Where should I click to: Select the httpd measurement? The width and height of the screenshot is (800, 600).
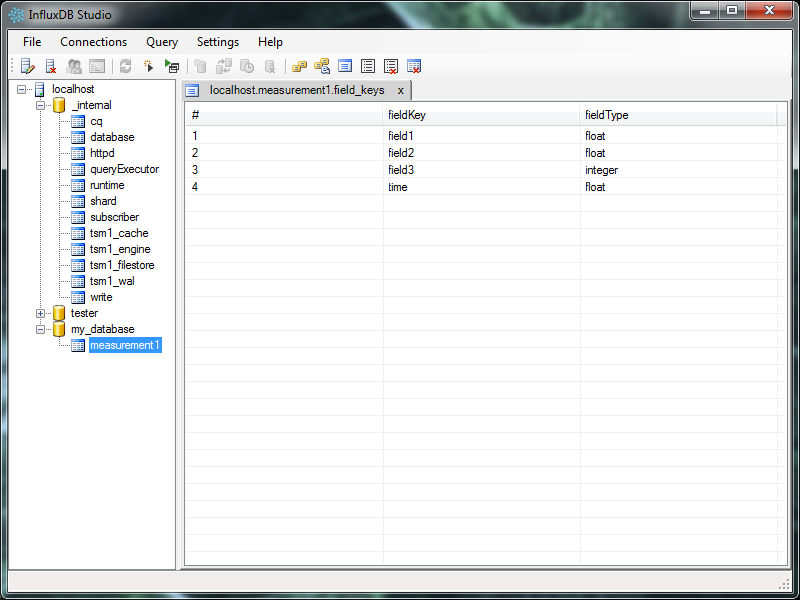pyautogui.click(x=102, y=153)
